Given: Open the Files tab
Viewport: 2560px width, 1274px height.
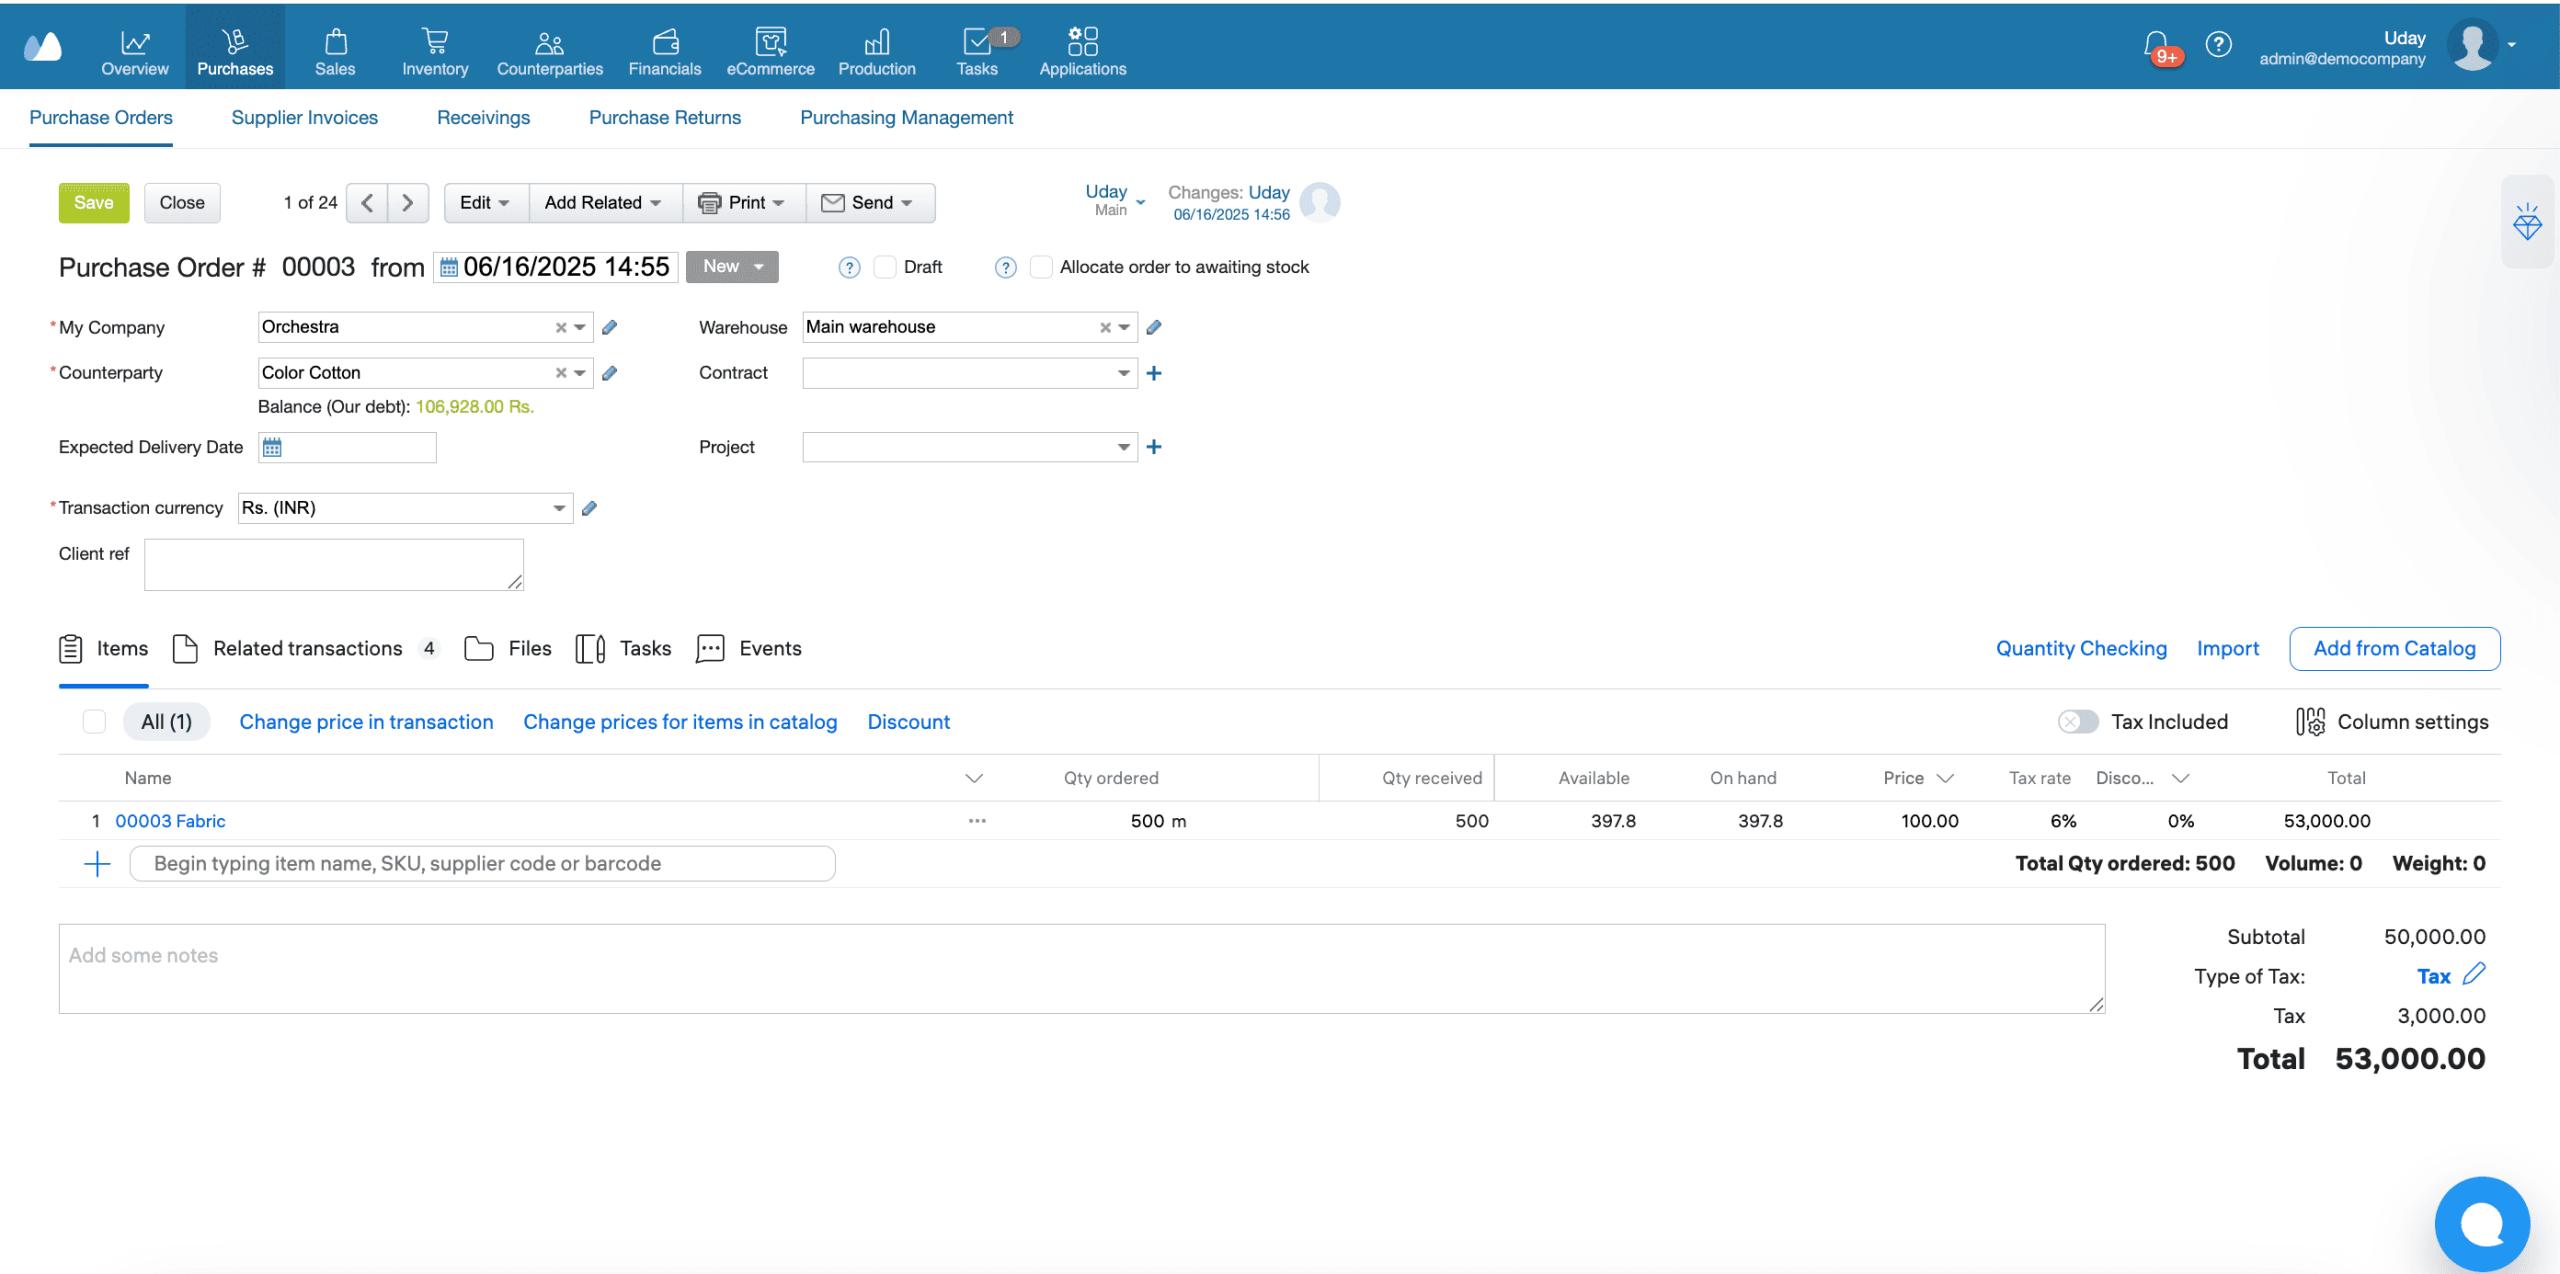Looking at the screenshot, I should tap(508, 648).
